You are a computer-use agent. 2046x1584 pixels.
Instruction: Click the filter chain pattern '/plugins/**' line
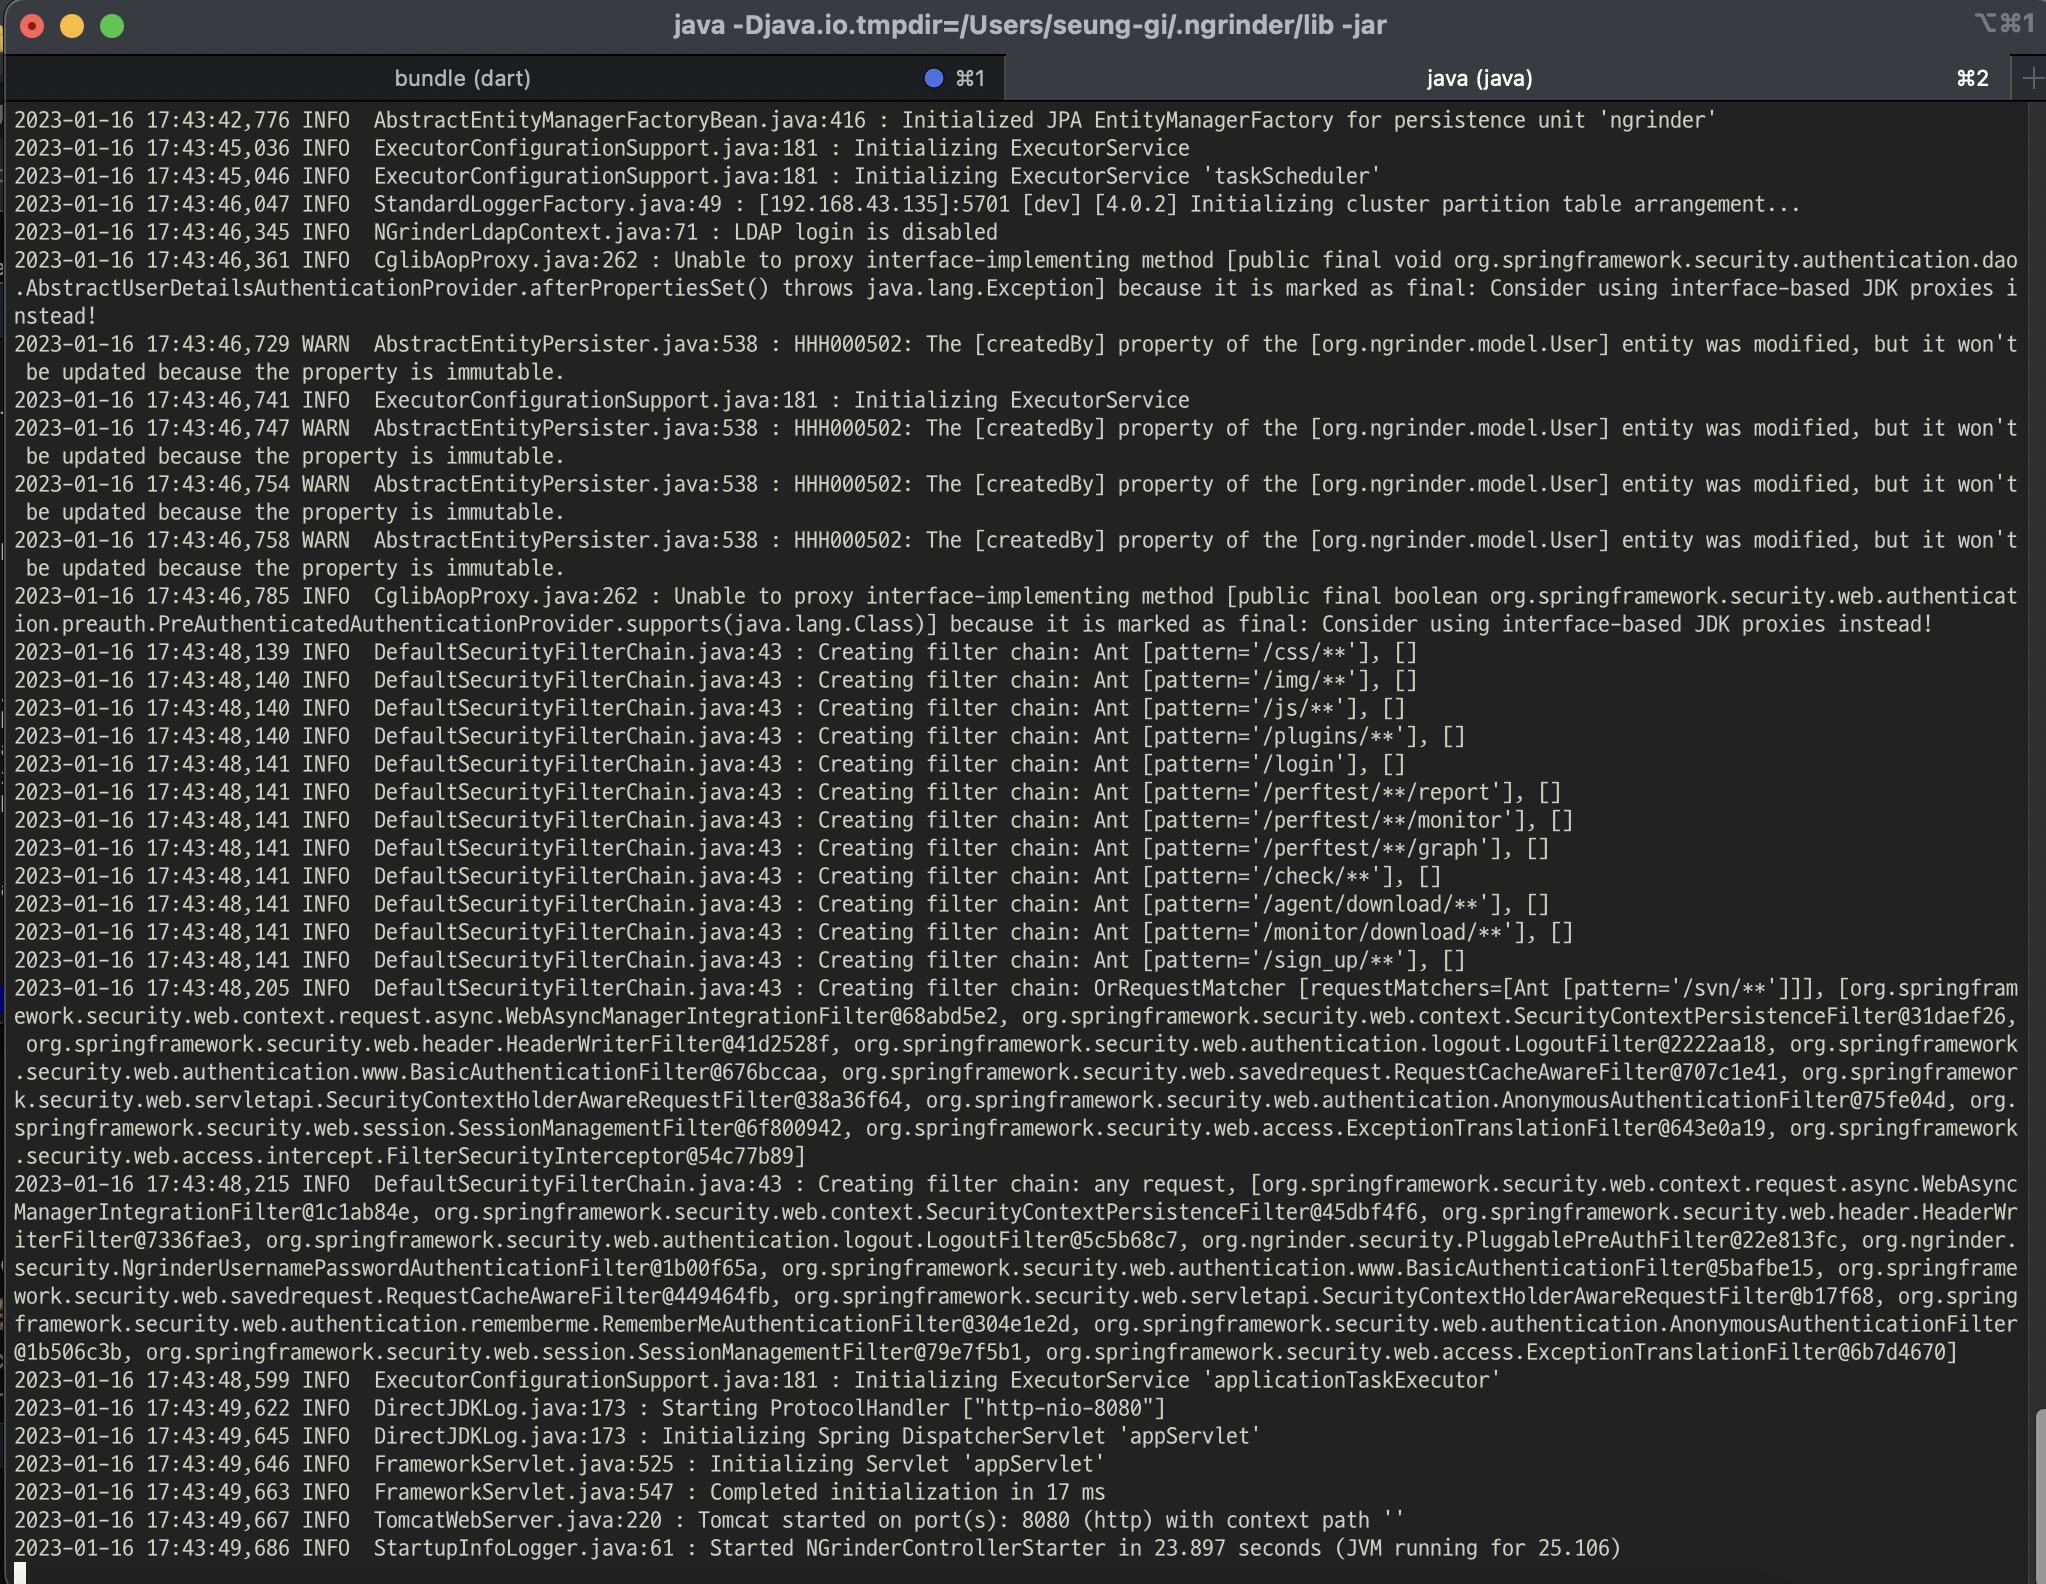coord(740,736)
